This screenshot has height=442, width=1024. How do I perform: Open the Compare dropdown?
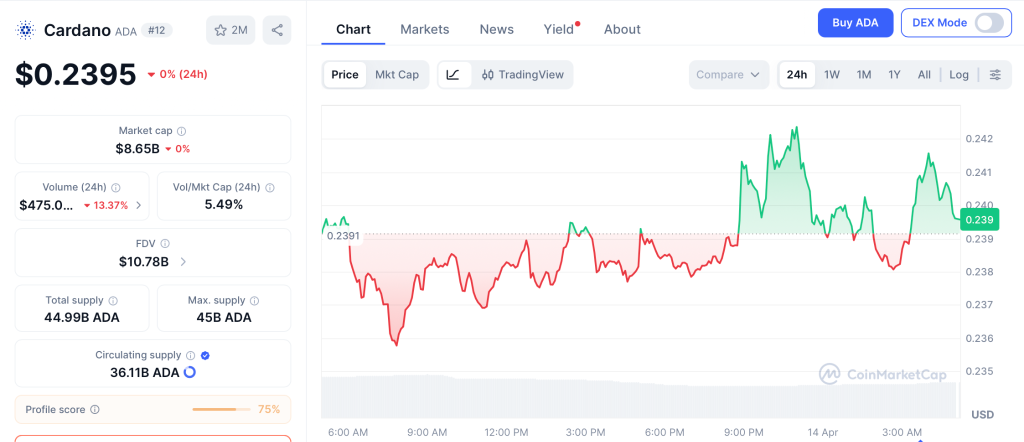coord(729,75)
